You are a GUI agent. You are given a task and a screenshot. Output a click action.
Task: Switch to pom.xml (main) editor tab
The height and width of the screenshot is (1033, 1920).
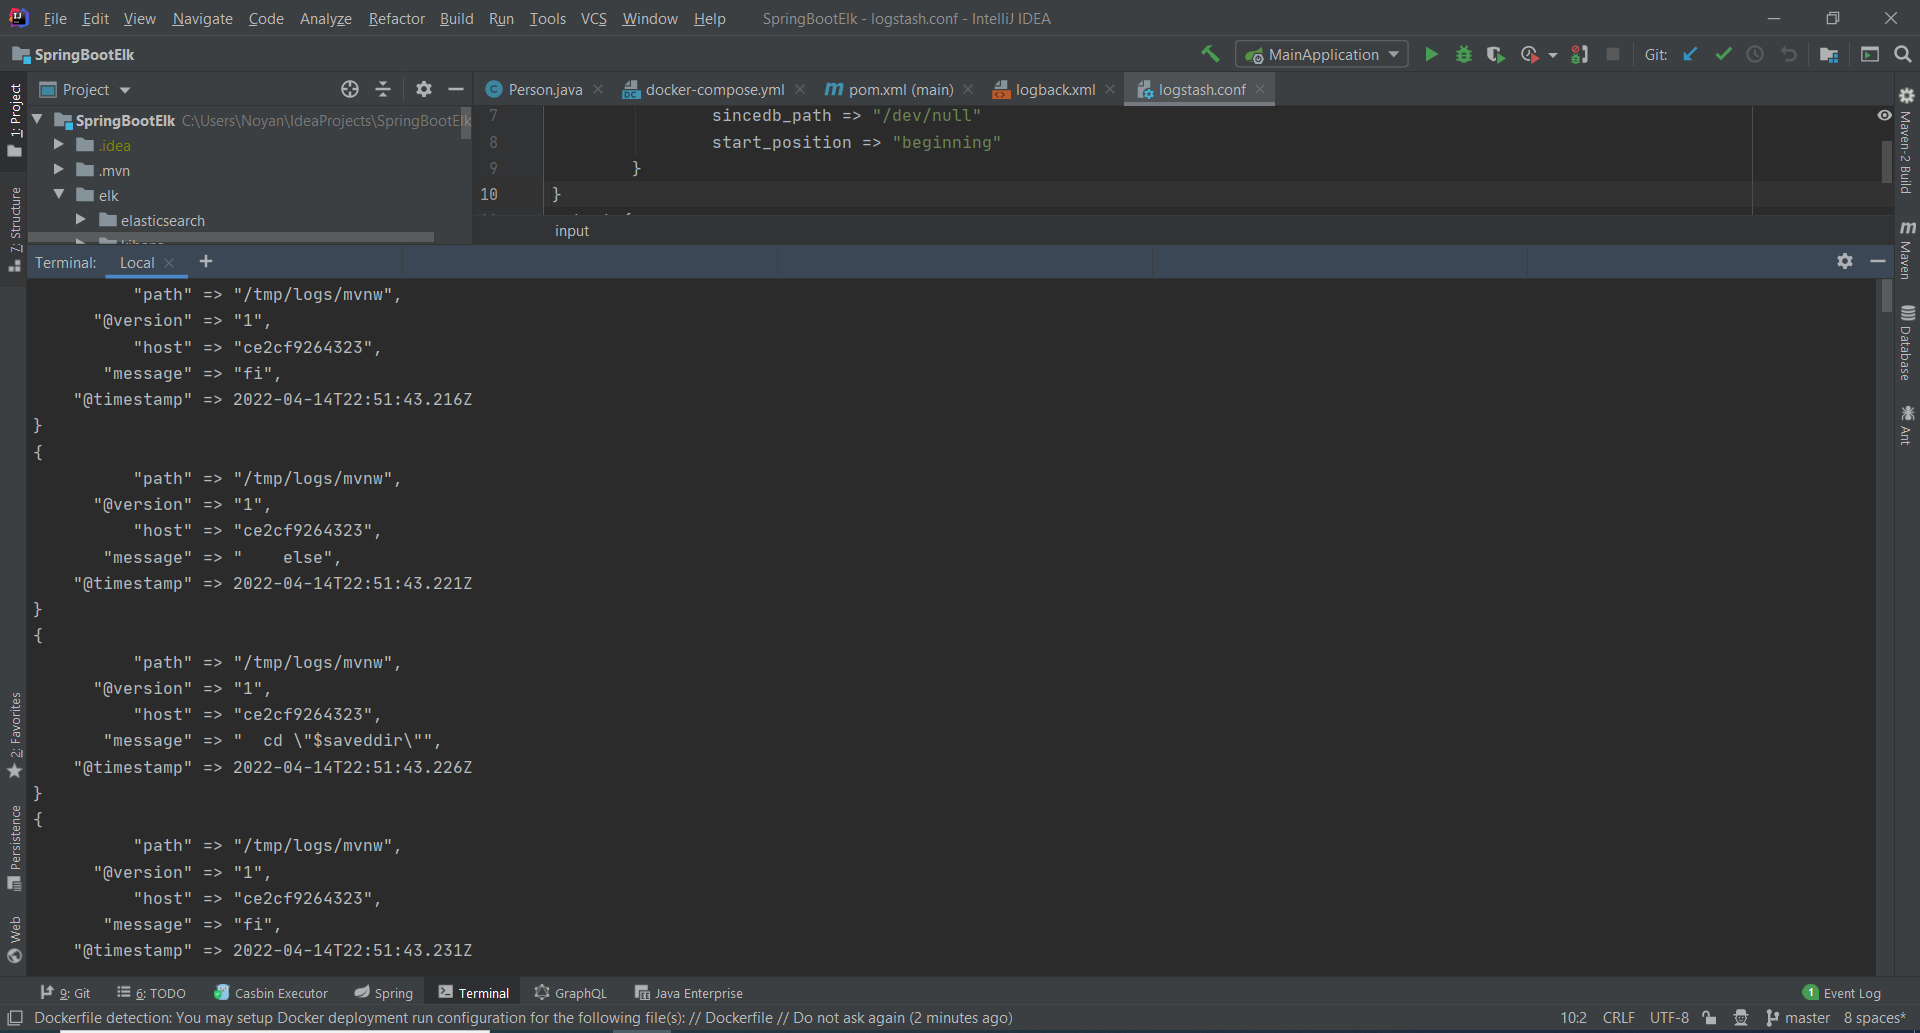[x=900, y=89]
